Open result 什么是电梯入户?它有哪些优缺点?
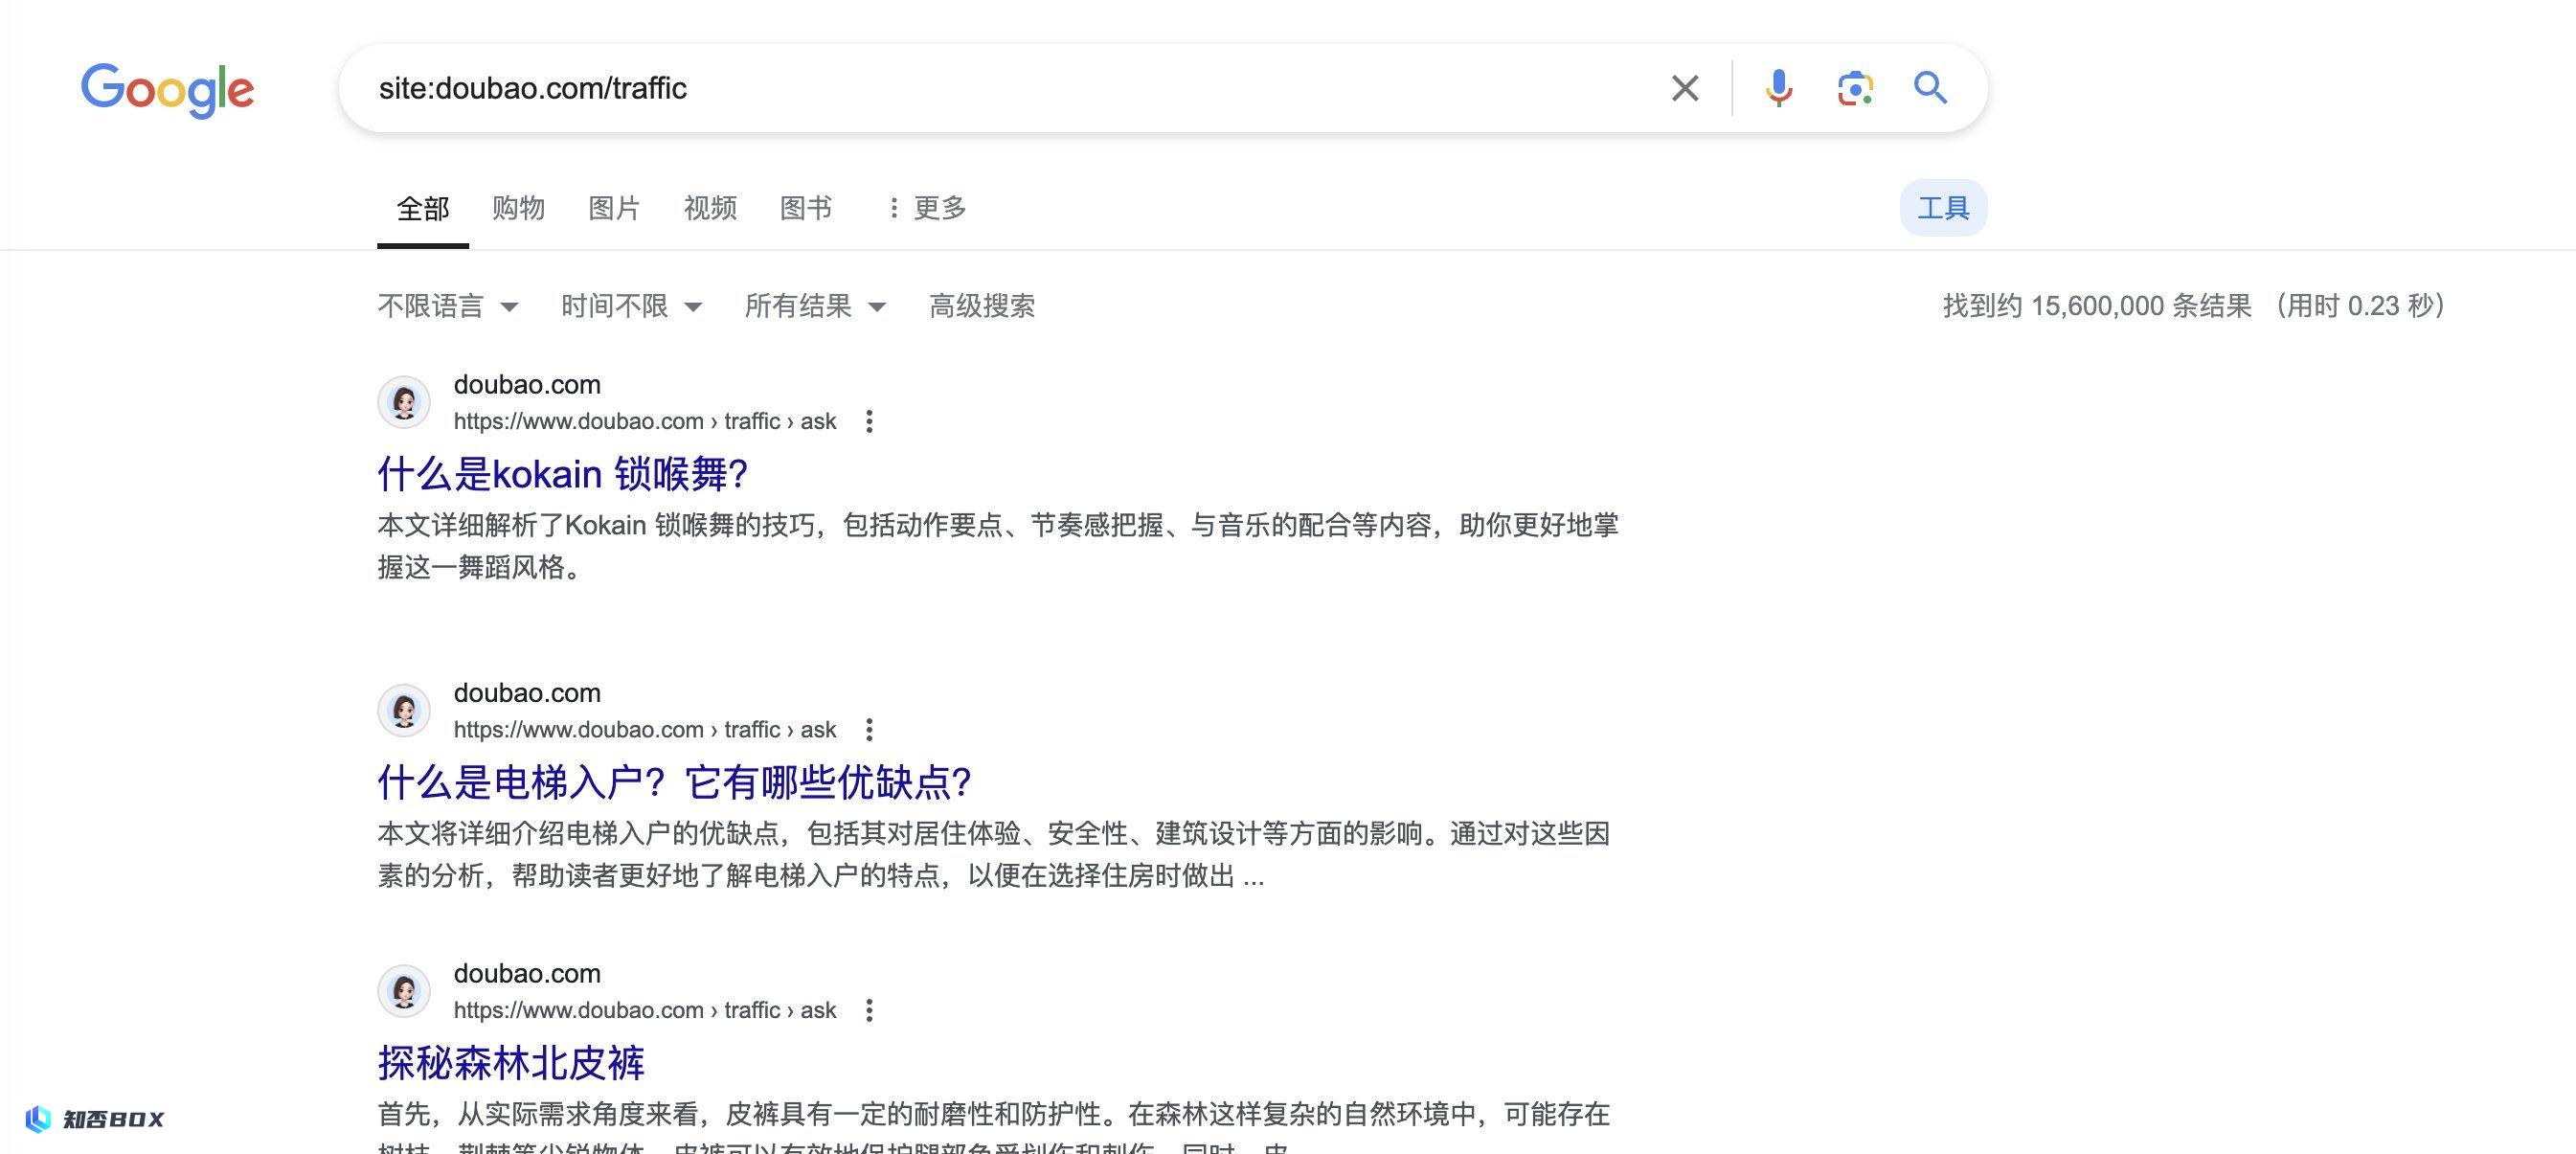2576x1154 pixels. (675, 782)
